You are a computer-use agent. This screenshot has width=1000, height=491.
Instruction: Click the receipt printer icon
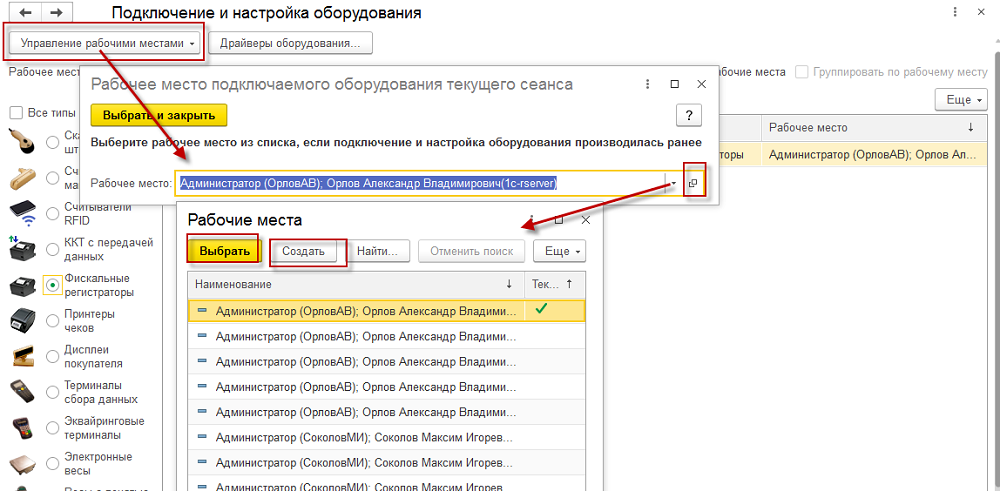click(x=22, y=321)
